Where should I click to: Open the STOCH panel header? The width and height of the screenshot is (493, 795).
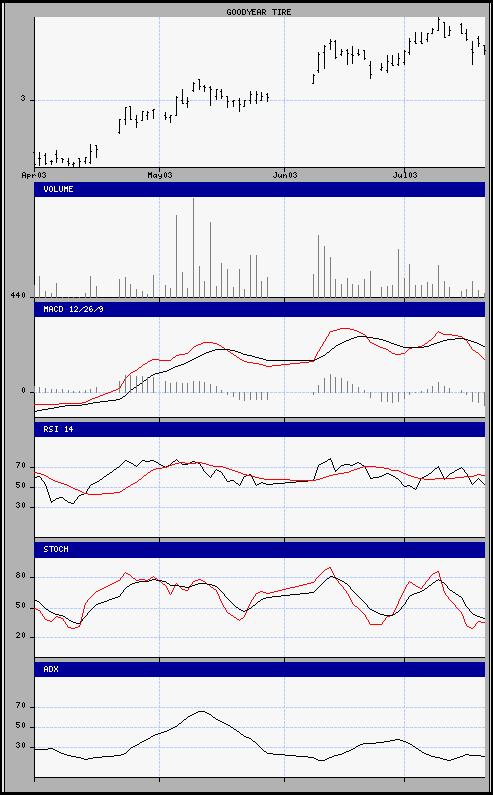(260, 549)
